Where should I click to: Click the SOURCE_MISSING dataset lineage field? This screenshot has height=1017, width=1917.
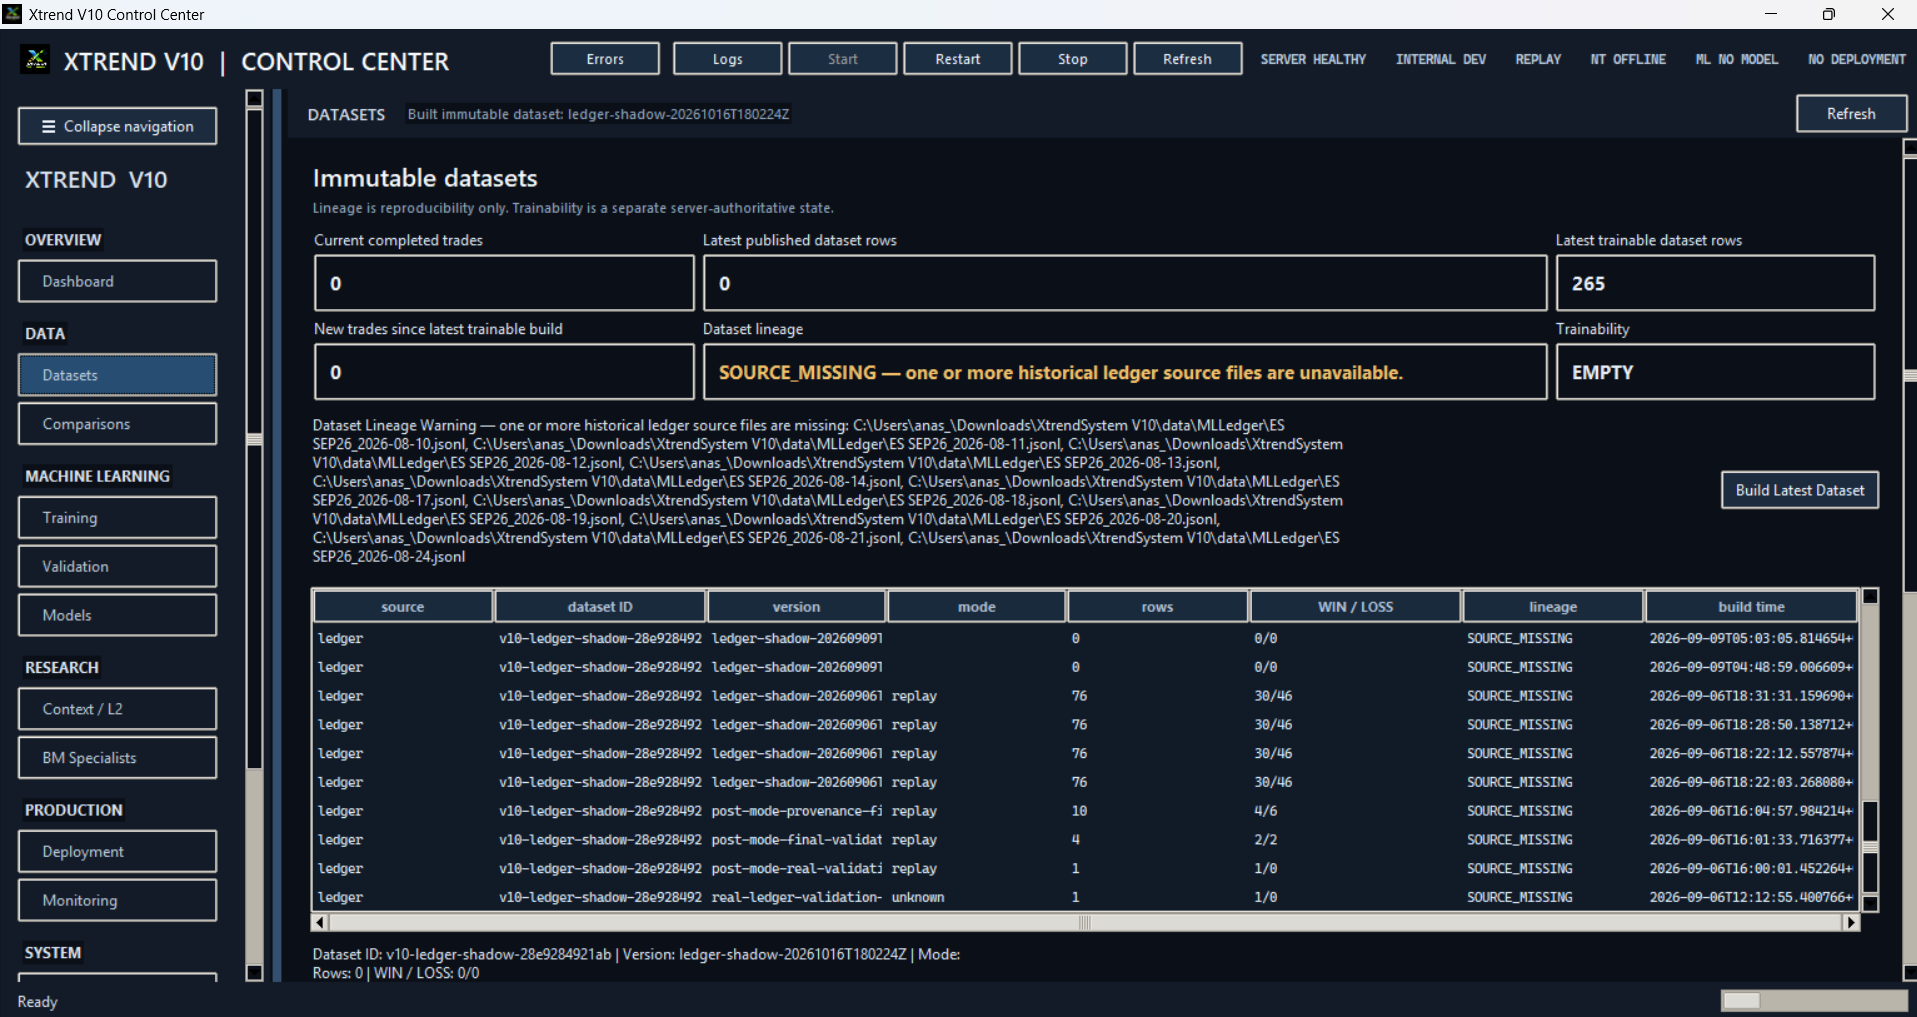pyautogui.click(x=1125, y=372)
